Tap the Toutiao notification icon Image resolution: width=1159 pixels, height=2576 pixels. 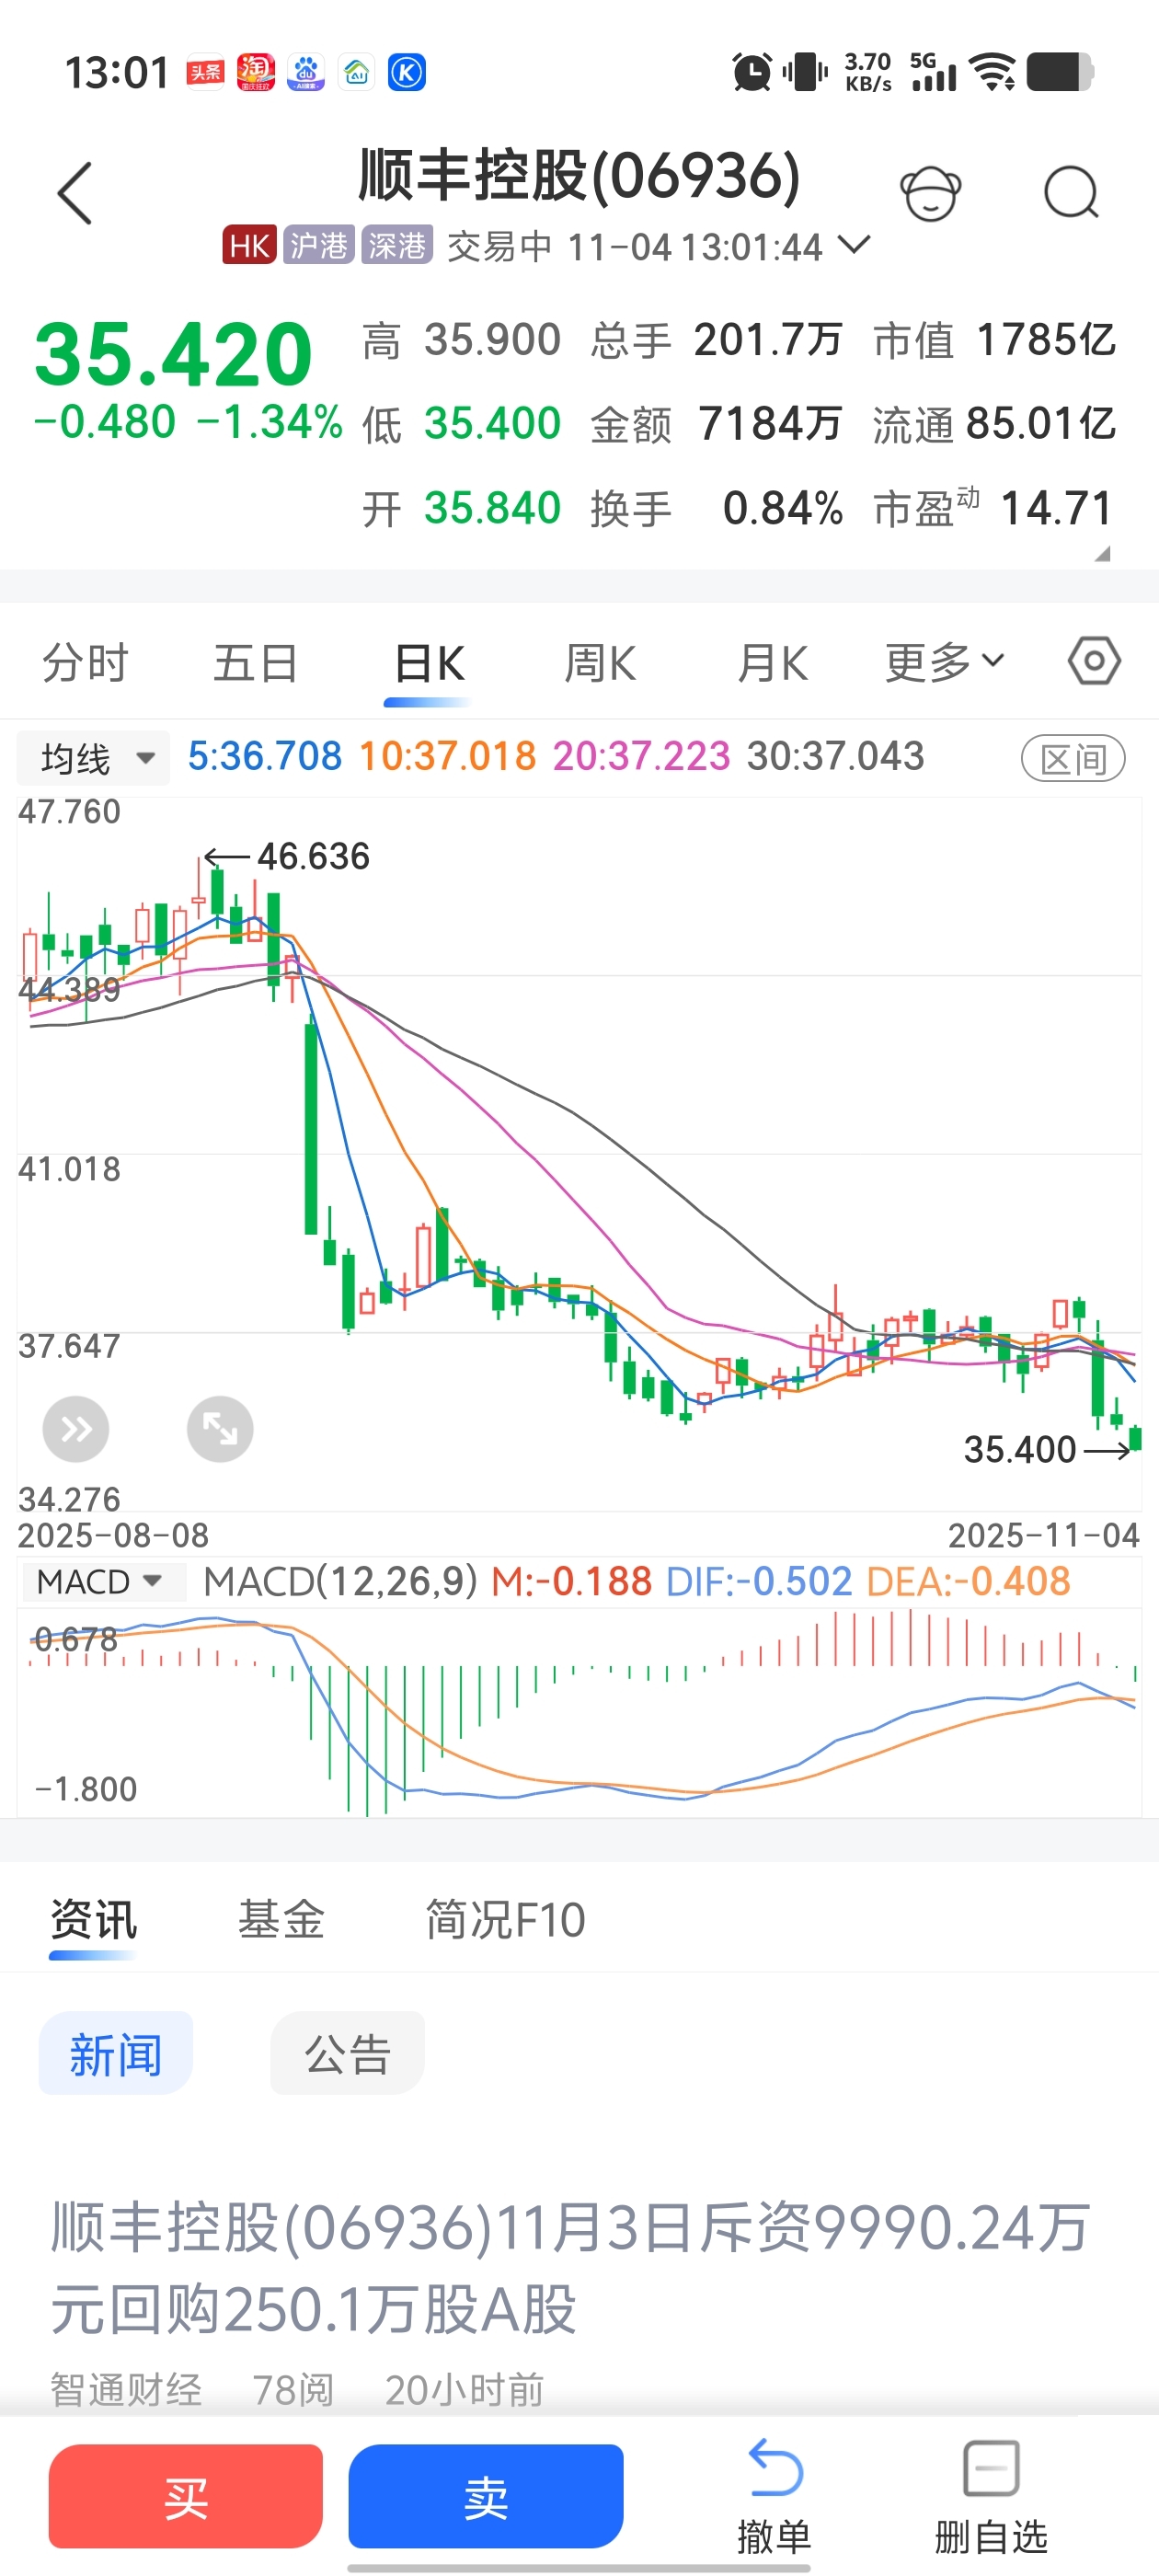tap(205, 72)
